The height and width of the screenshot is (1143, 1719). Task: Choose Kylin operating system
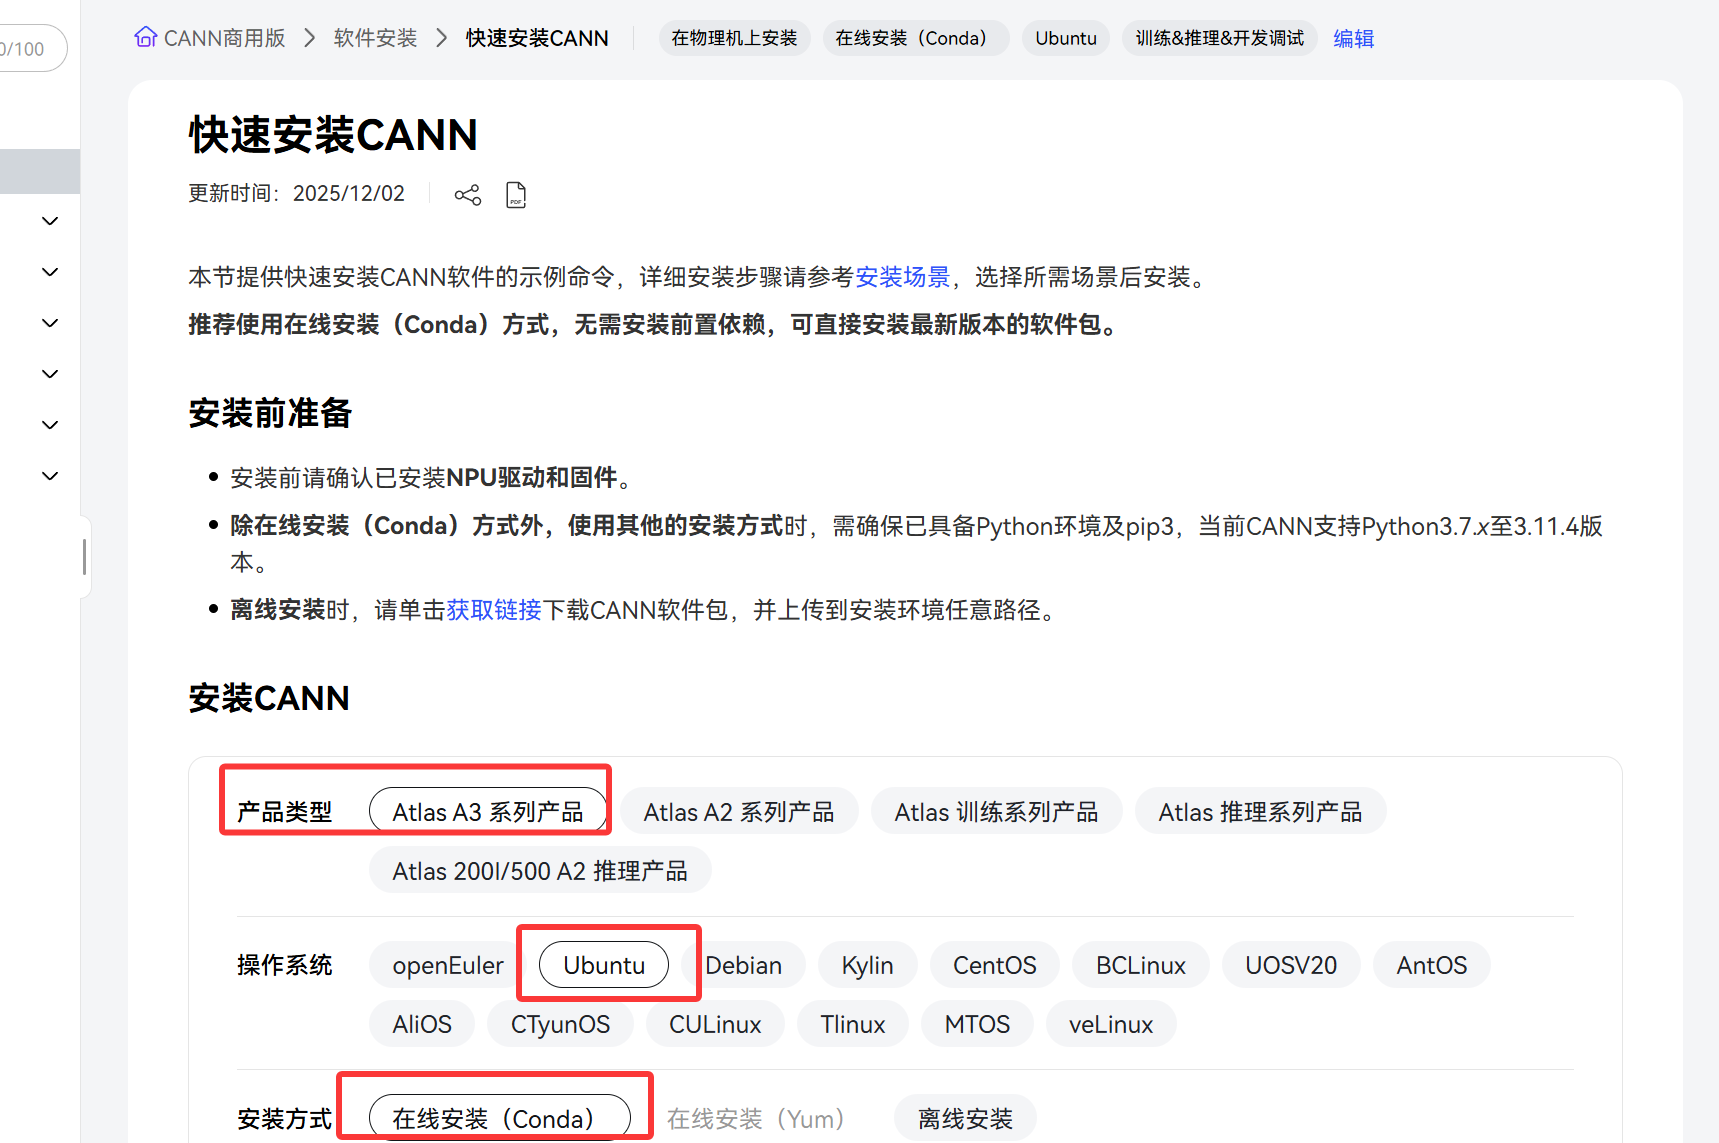click(867, 965)
